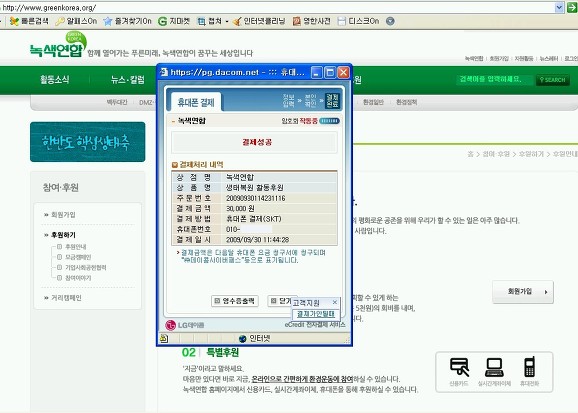Open 뉴스레터 link in top-right header
The image size is (578, 413).
[x=549, y=59]
